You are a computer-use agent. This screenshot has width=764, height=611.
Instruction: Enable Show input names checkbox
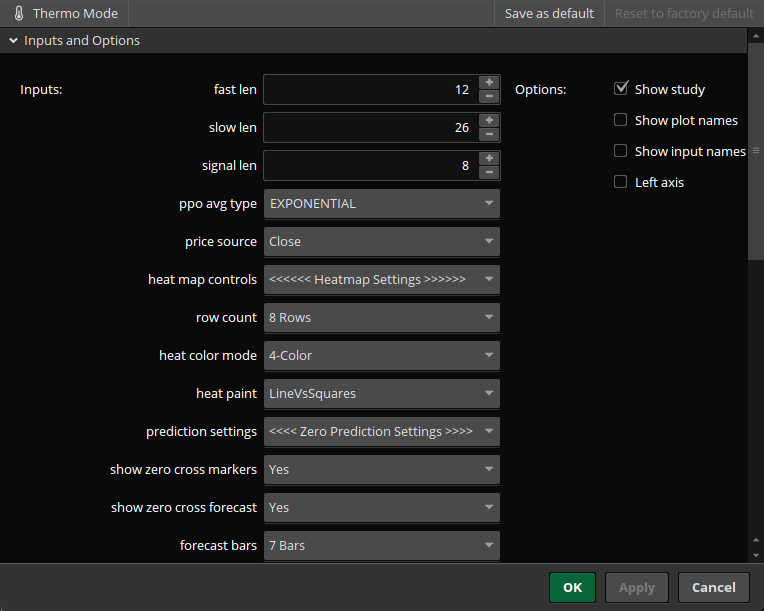[x=620, y=151]
